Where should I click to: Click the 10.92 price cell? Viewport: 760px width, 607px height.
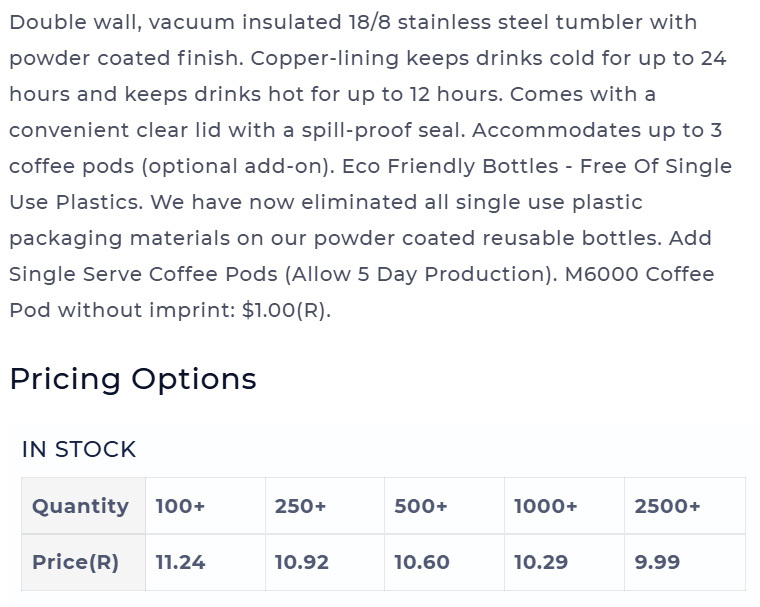pyautogui.click(x=325, y=562)
